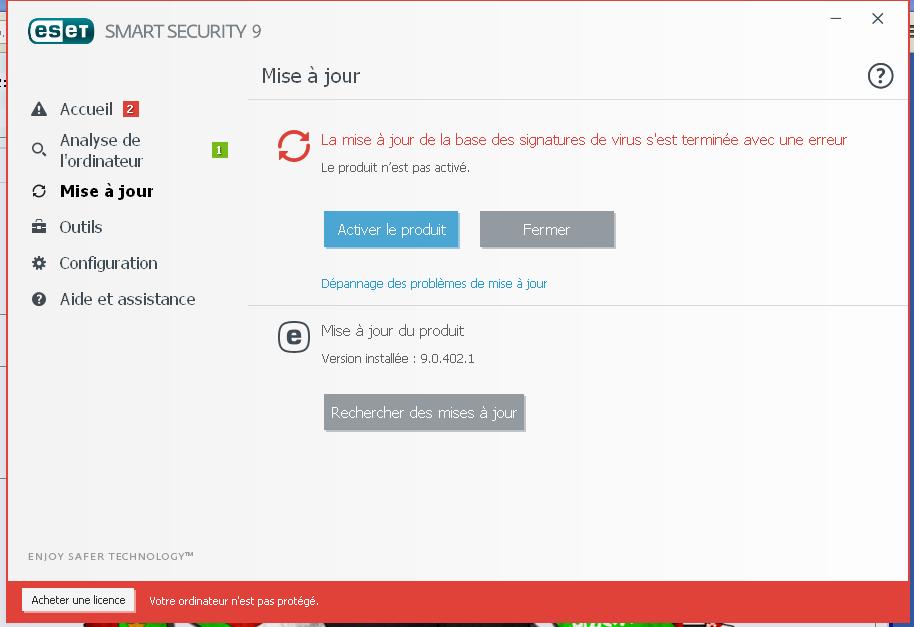Open the Outils section
This screenshot has width=914, height=627.
pyautogui.click(x=81, y=227)
